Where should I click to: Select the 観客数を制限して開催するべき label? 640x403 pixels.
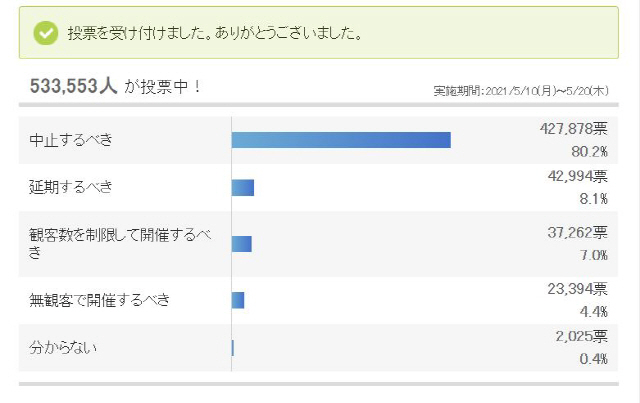coord(120,244)
